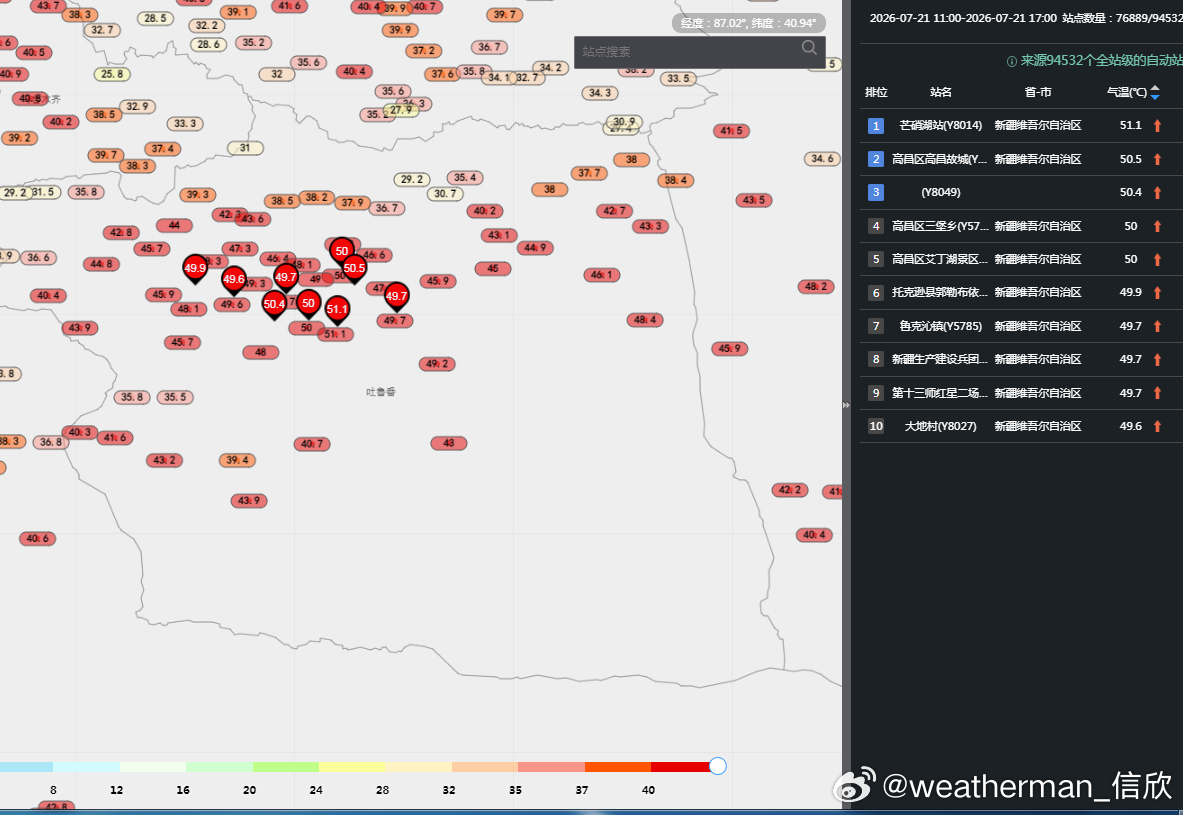Select the 50 pin above the 50.5 pin

pos(342,251)
